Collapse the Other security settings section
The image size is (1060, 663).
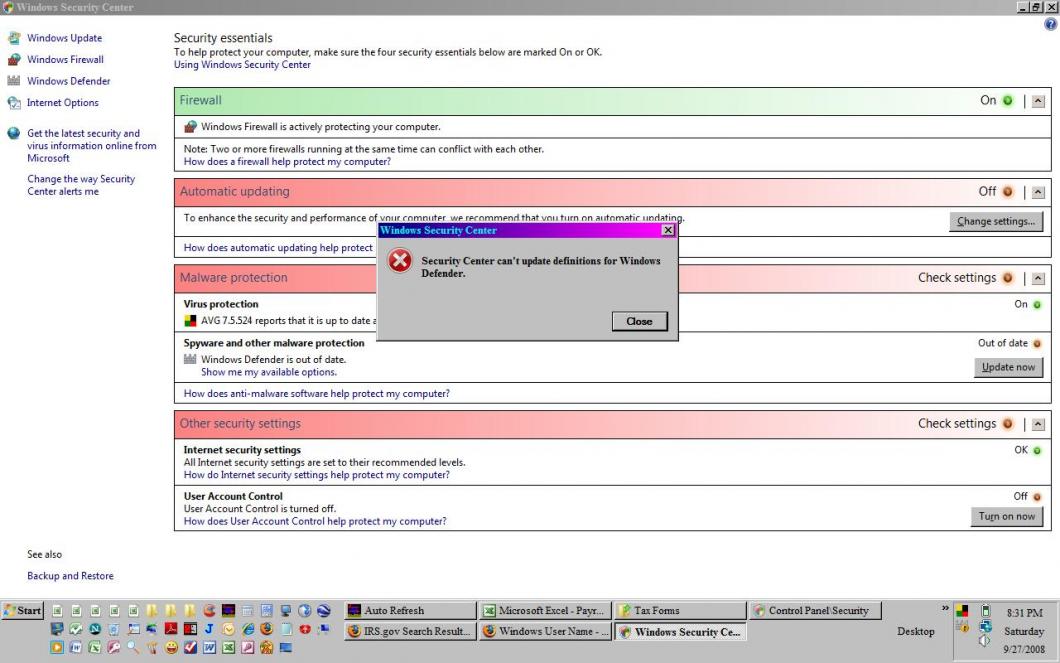[1038, 424]
